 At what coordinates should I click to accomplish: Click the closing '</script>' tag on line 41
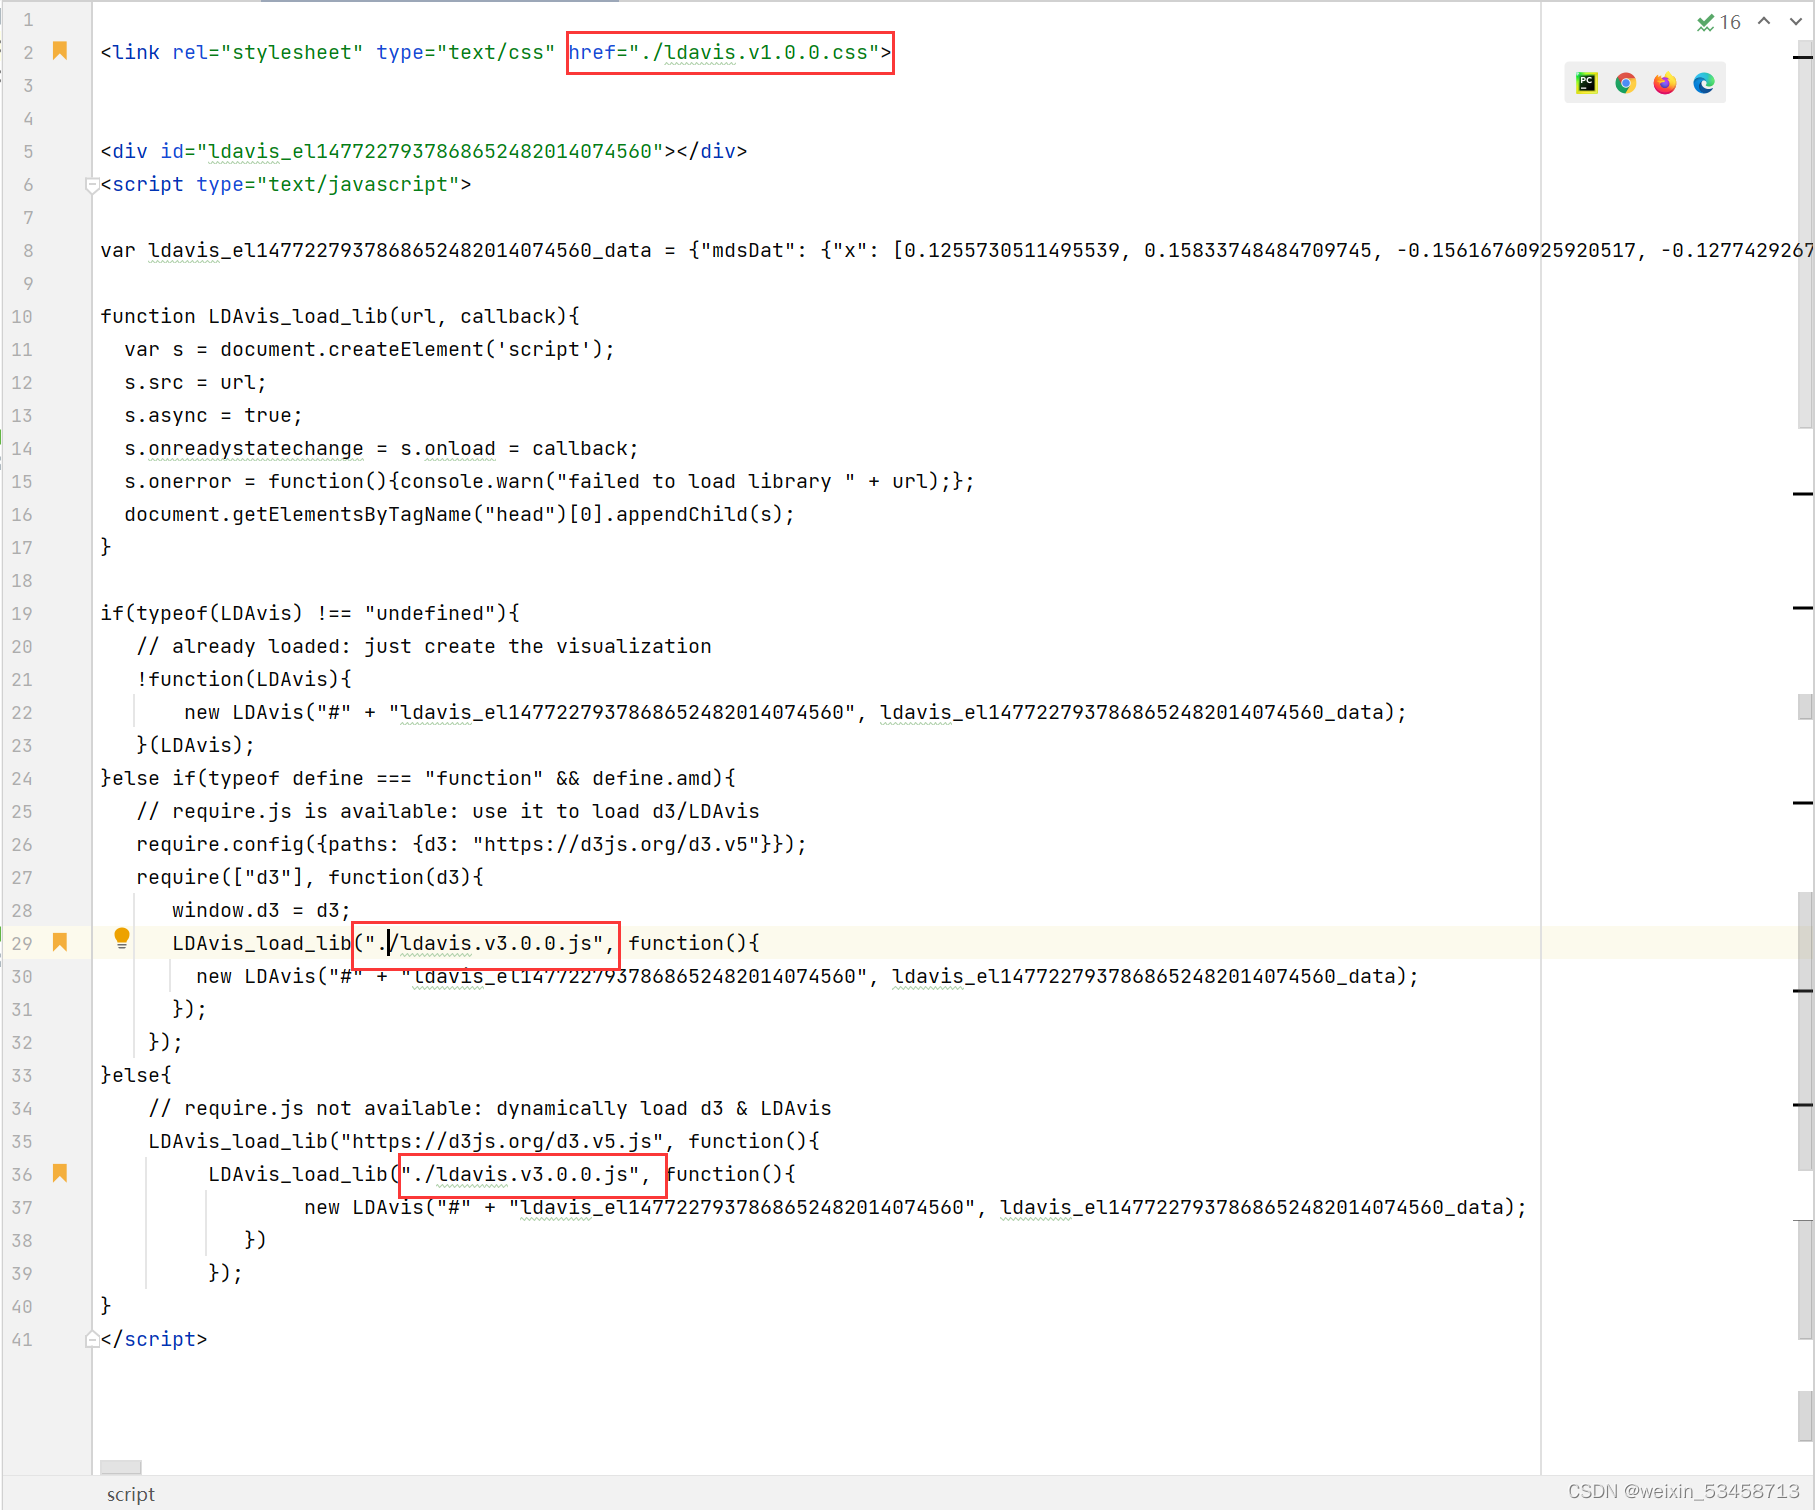tap(154, 1339)
